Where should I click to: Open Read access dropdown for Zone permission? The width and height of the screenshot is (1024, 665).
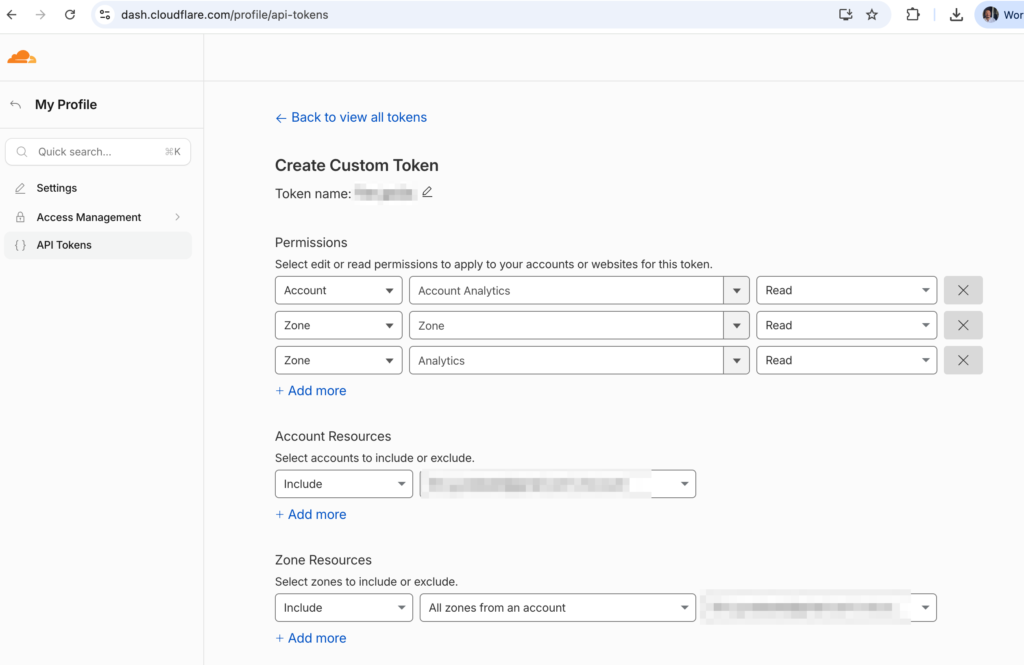coord(846,325)
